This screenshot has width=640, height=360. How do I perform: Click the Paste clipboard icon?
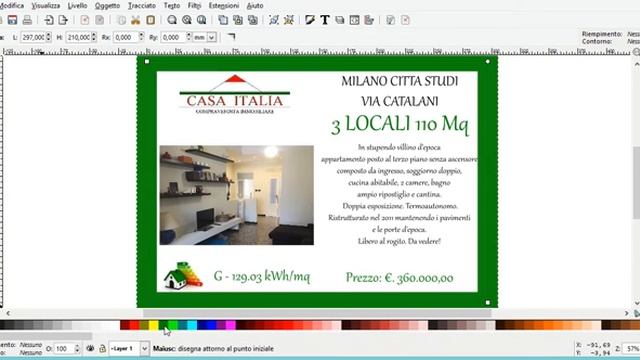150,20
